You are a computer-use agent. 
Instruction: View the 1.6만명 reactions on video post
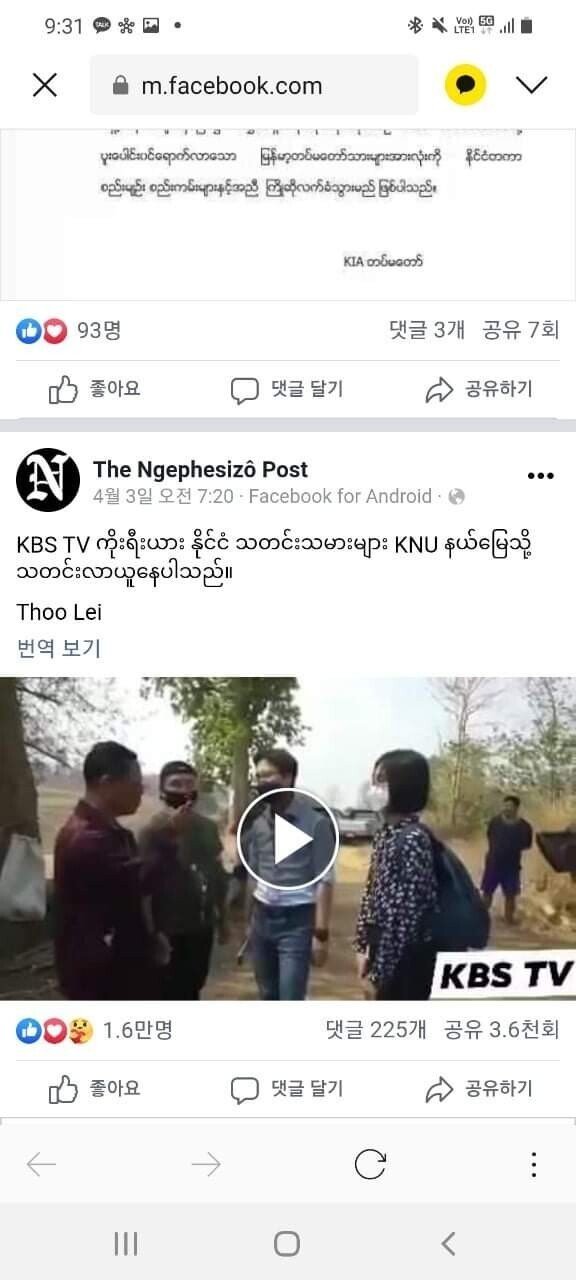(94, 1029)
